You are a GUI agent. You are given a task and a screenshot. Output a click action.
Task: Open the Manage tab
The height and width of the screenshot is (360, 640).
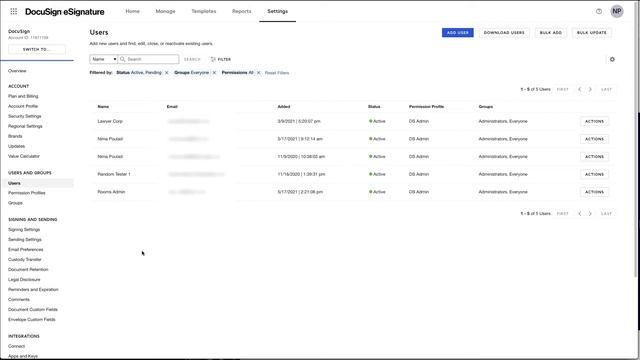click(165, 11)
